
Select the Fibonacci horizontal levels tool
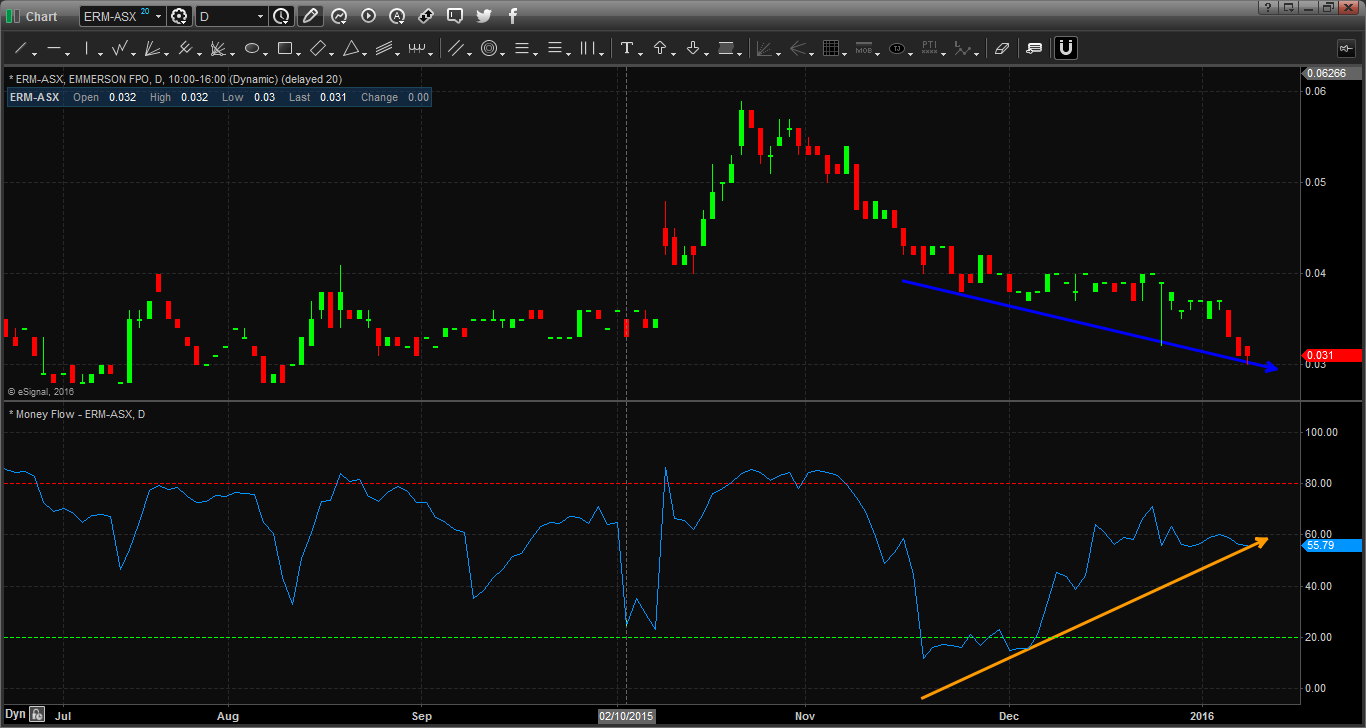pos(522,47)
